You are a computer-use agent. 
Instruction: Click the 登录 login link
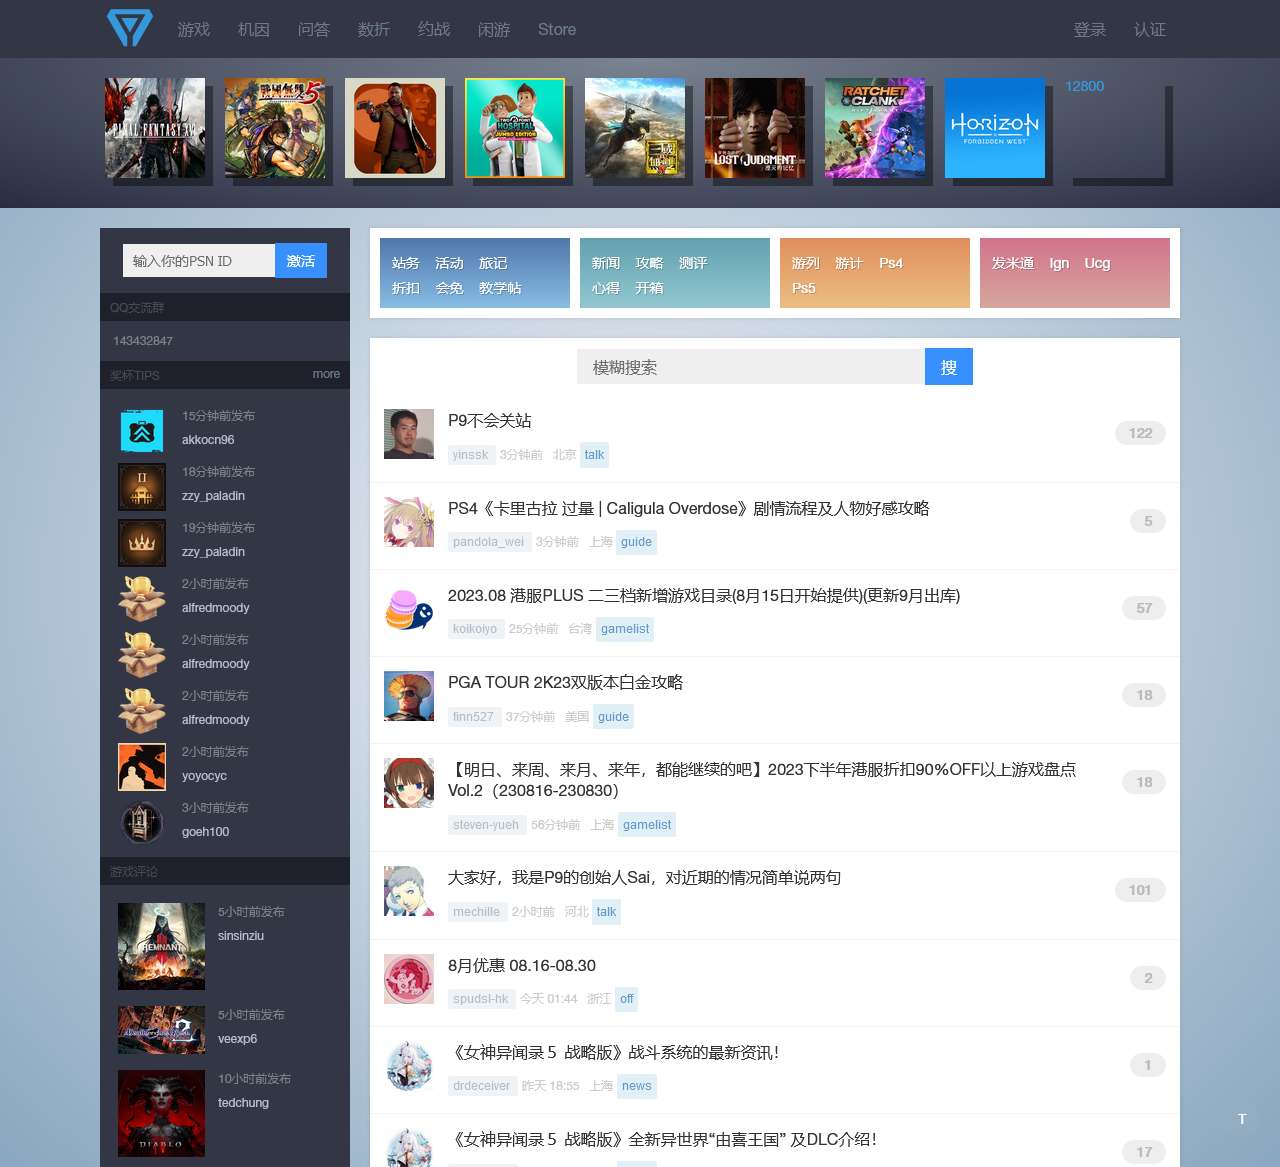click(x=1090, y=29)
